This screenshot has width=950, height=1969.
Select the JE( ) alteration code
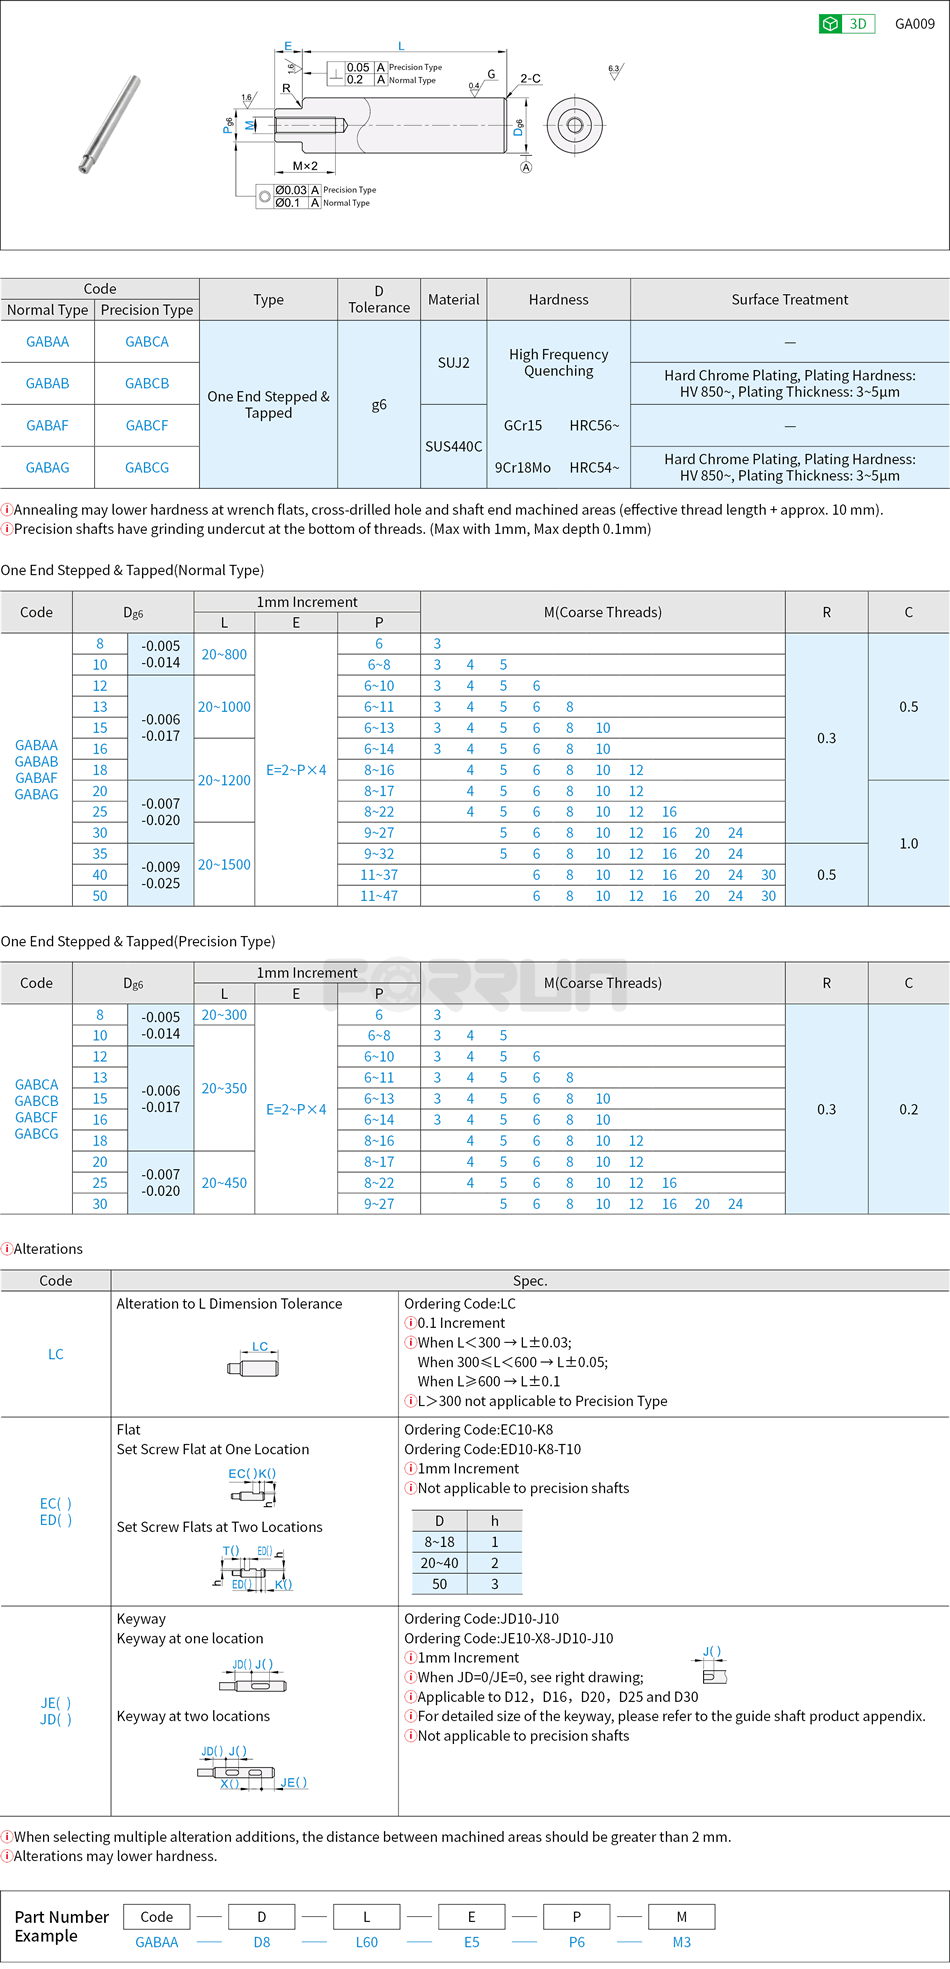coord(56,1703)
